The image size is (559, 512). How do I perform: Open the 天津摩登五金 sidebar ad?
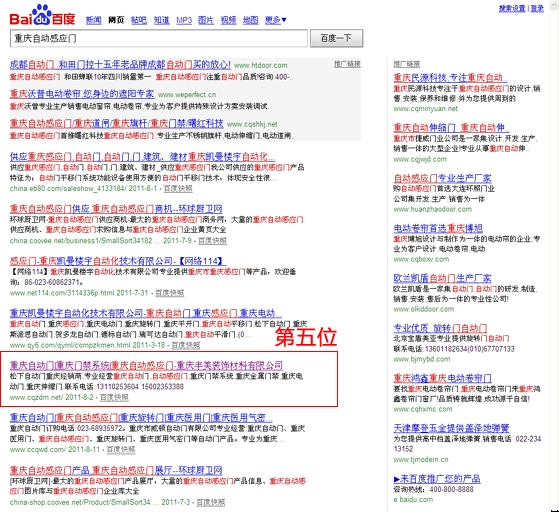451,428
